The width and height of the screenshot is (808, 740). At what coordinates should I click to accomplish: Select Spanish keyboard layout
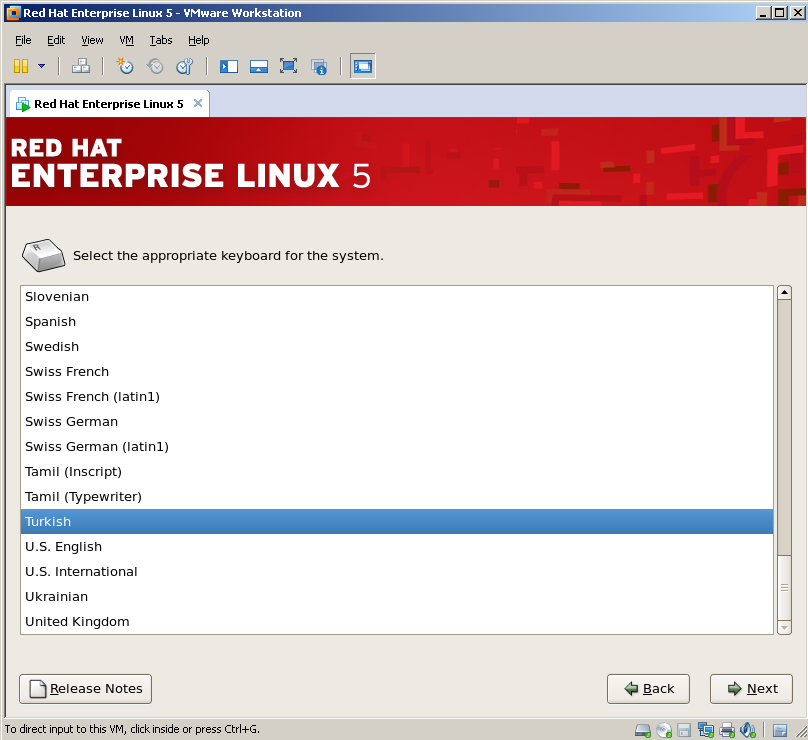click(x=397, y=322)
